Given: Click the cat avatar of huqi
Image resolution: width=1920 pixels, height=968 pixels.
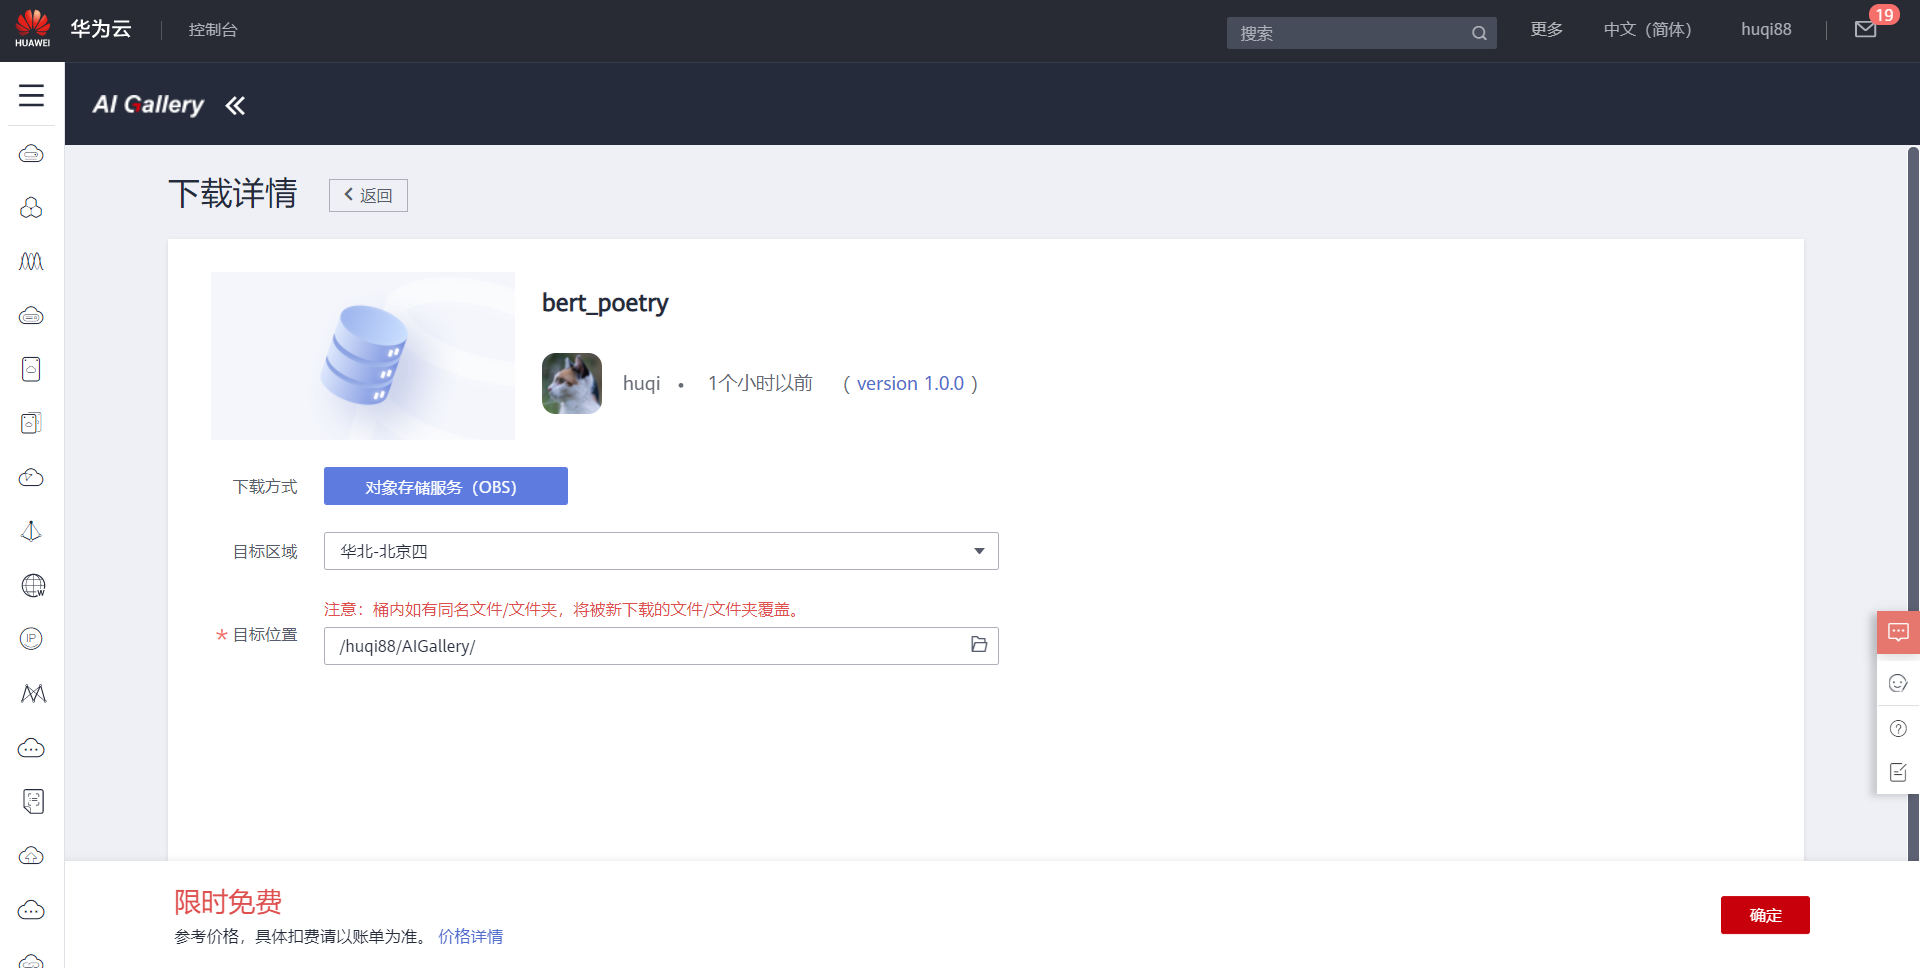Looking at the screenshot, I should [x=572, y=383].
